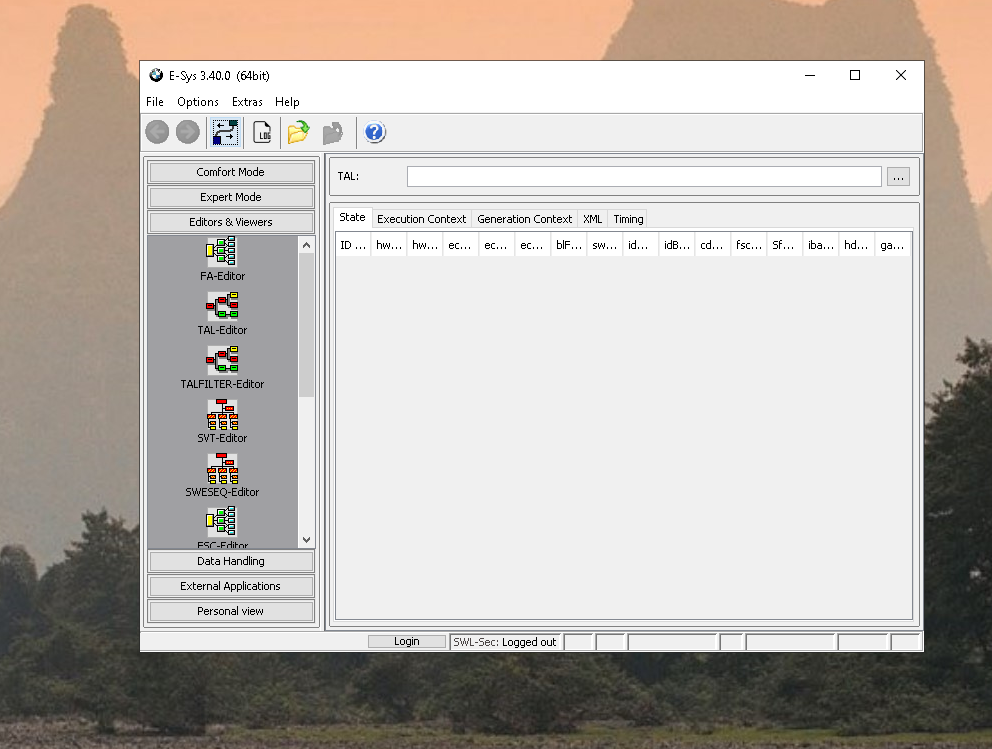This screenshot has width=992, height=749.
Task: Open the SWESEQ-Editor
Action: coord(222,475)
